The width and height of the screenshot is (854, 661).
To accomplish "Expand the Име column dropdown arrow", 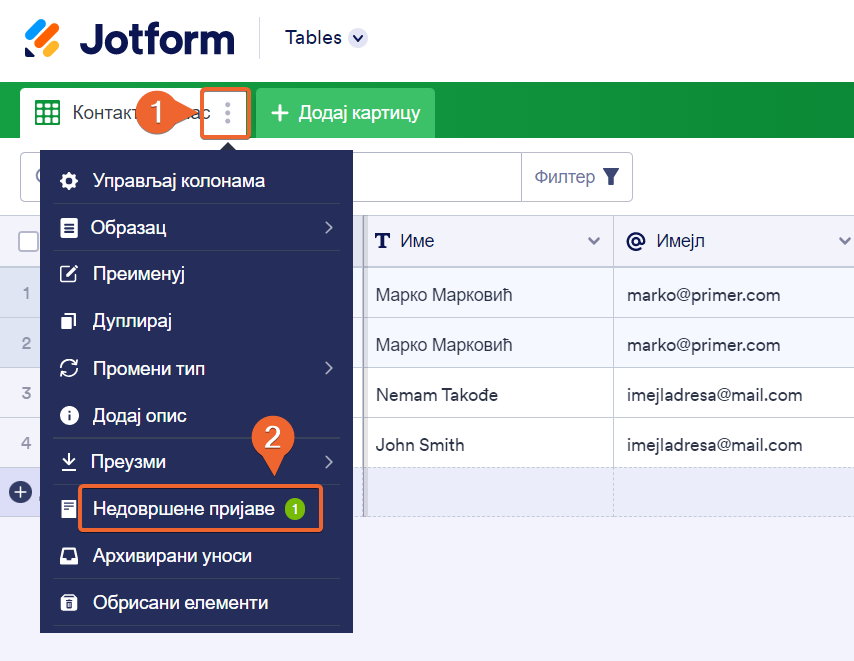I will point(594,241).
